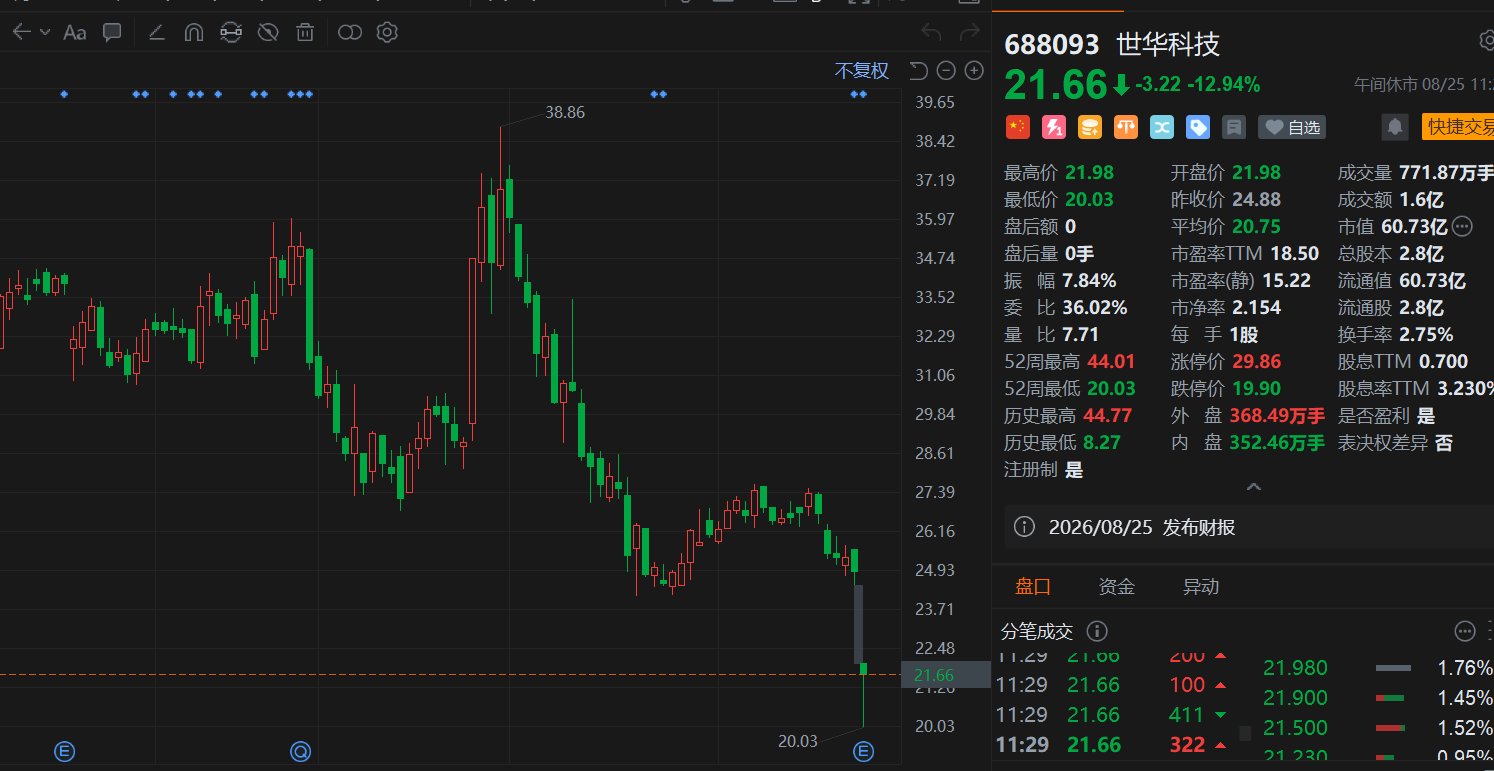Image resolution: width=1494 pixels, height=771 pixels.
Task: Click the 外盘 value 368.49万手
Action: [1279, 415]
